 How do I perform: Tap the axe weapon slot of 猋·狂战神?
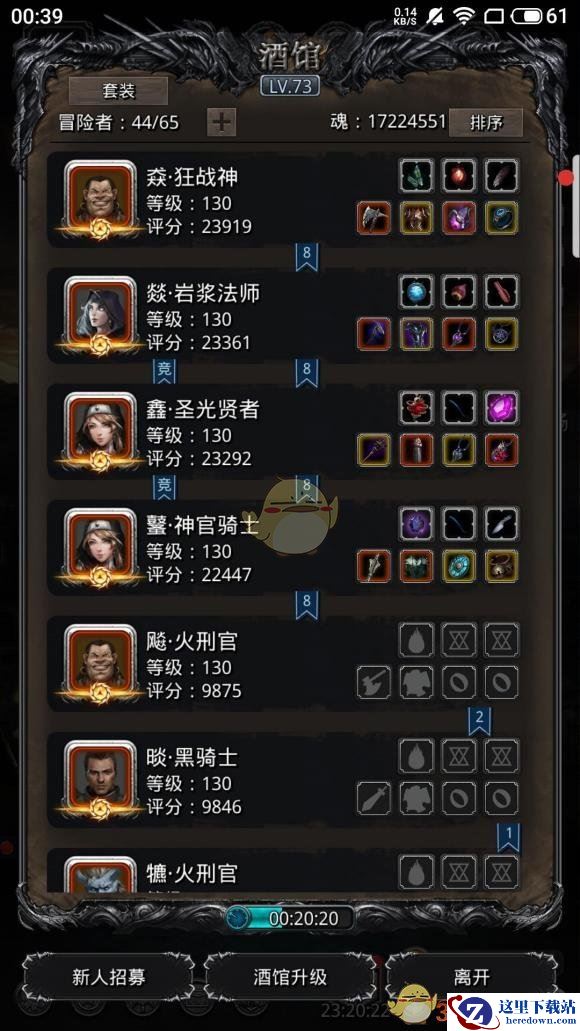pos(374,218)
